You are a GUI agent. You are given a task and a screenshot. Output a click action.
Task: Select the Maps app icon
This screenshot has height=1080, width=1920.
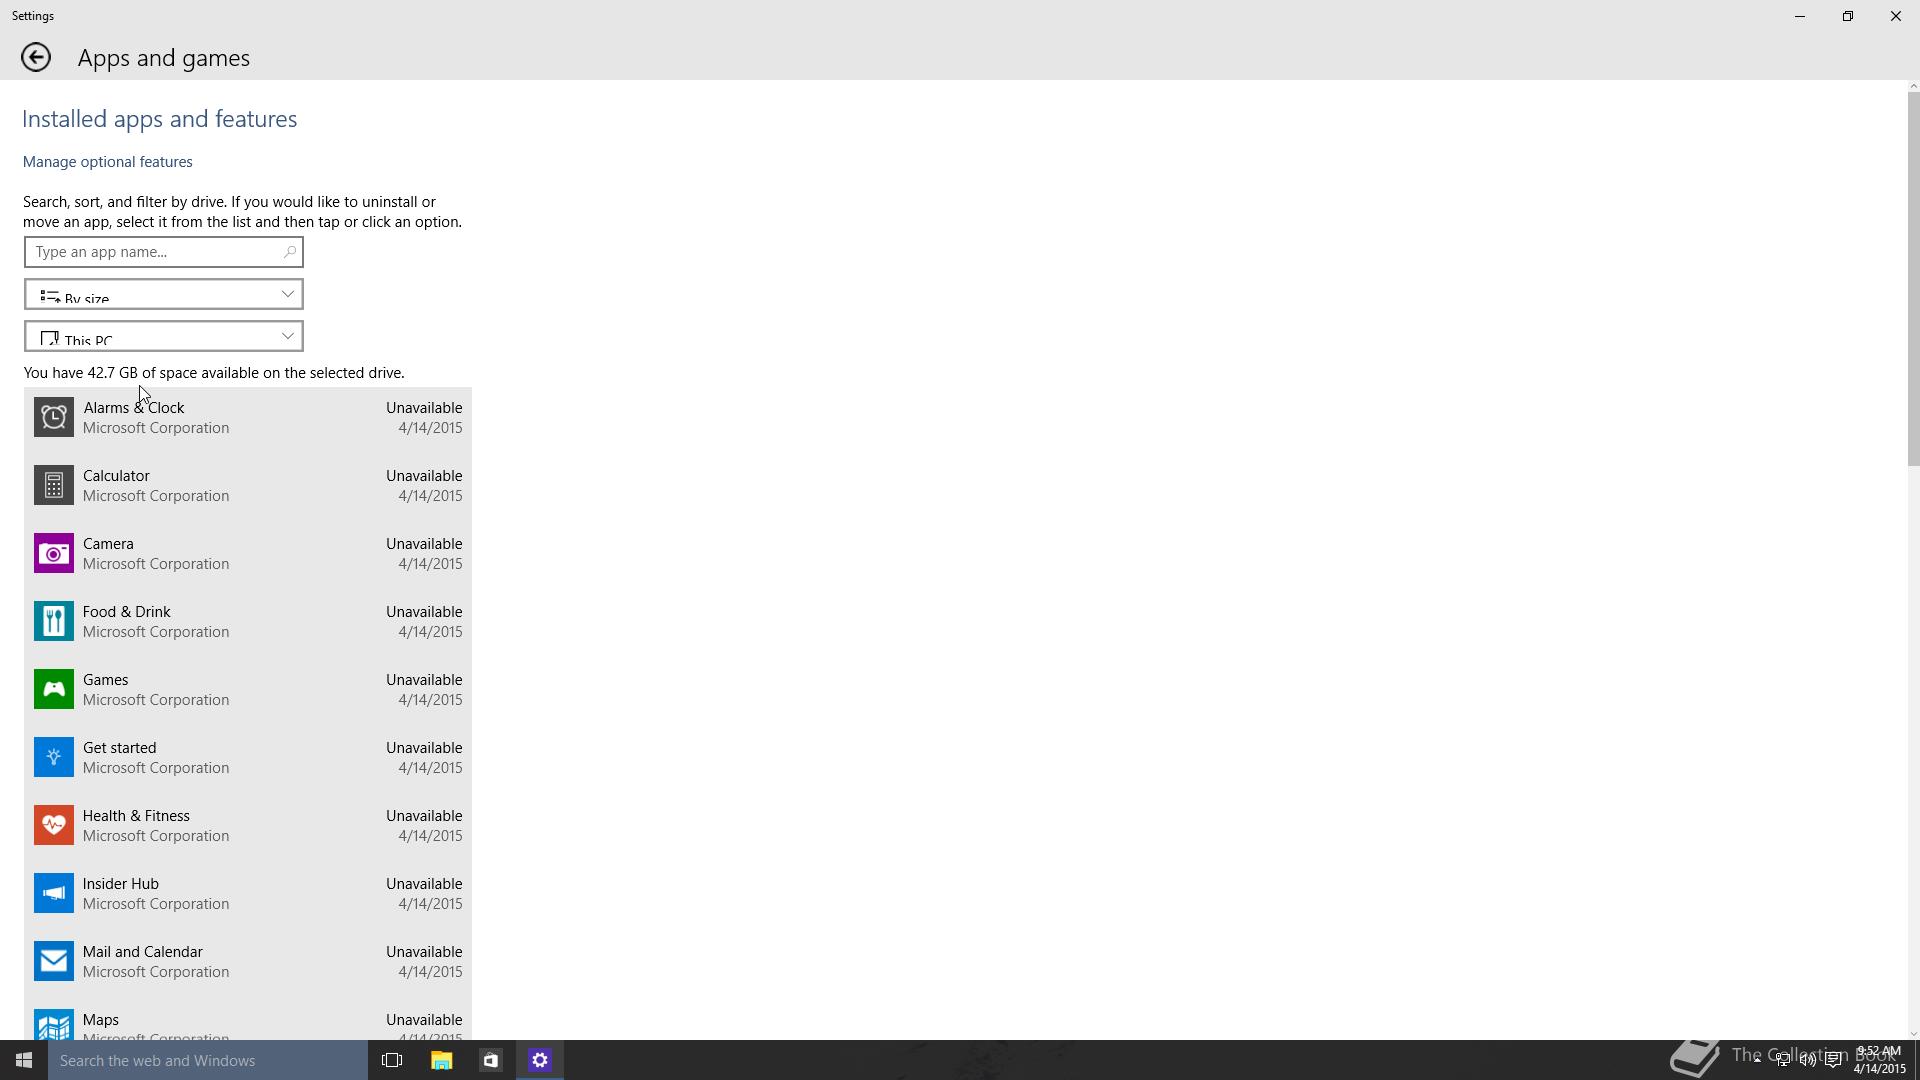coord(54,1024)
